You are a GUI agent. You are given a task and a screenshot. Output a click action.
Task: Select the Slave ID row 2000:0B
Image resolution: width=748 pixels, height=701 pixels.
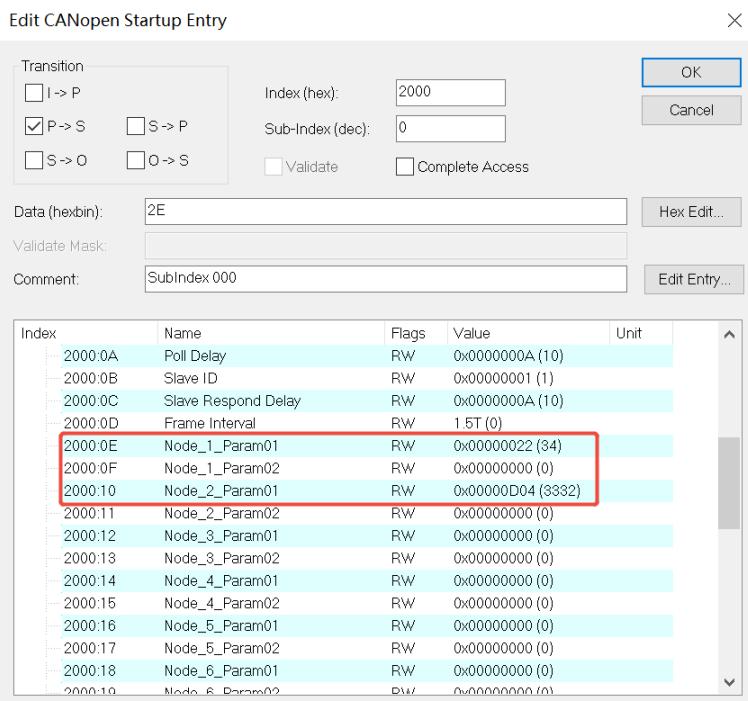(366, 378)
